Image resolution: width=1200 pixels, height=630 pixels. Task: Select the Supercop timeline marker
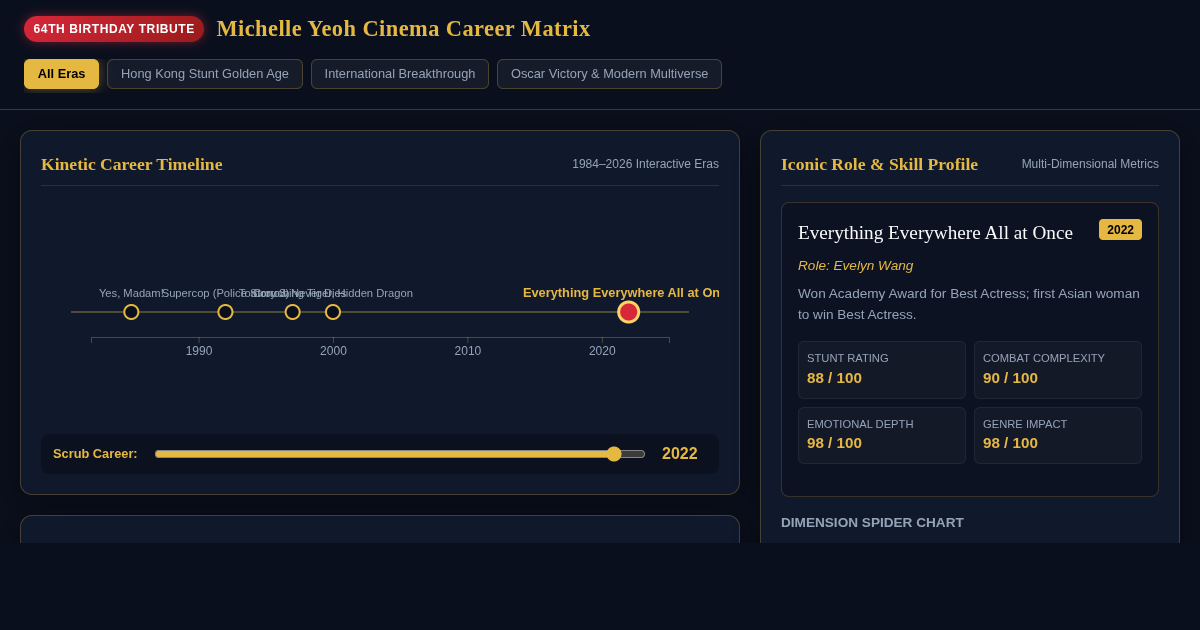click(225, 312)
